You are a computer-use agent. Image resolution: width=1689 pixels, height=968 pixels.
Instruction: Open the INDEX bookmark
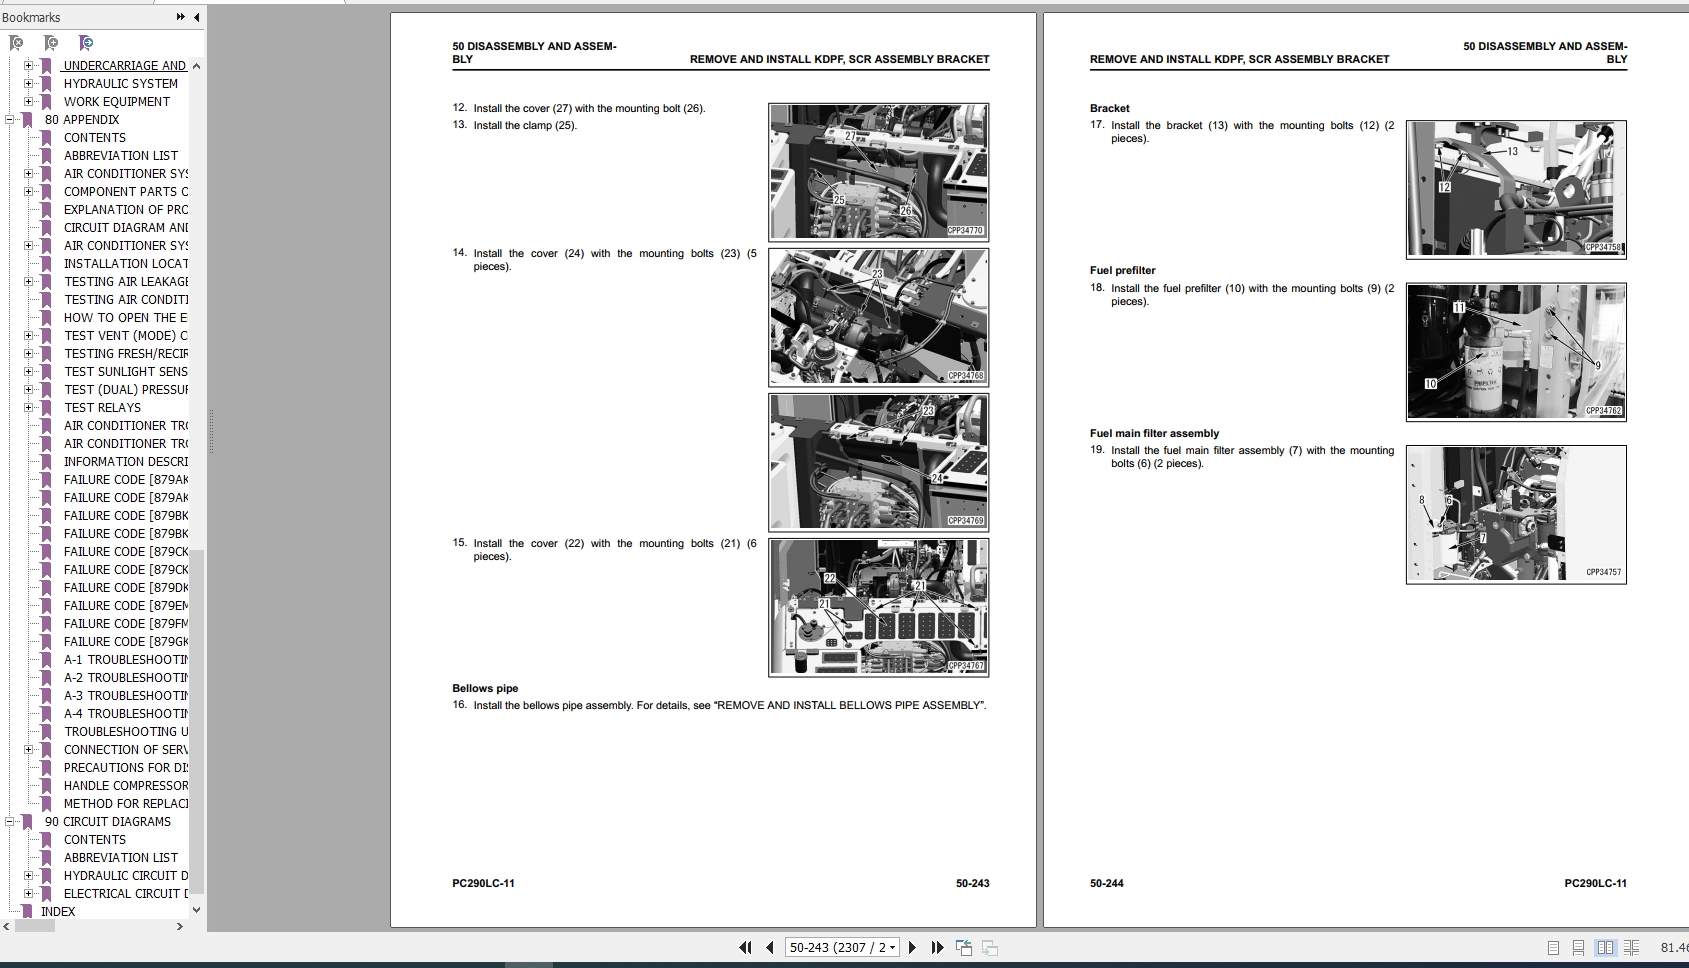coord(58,912)
